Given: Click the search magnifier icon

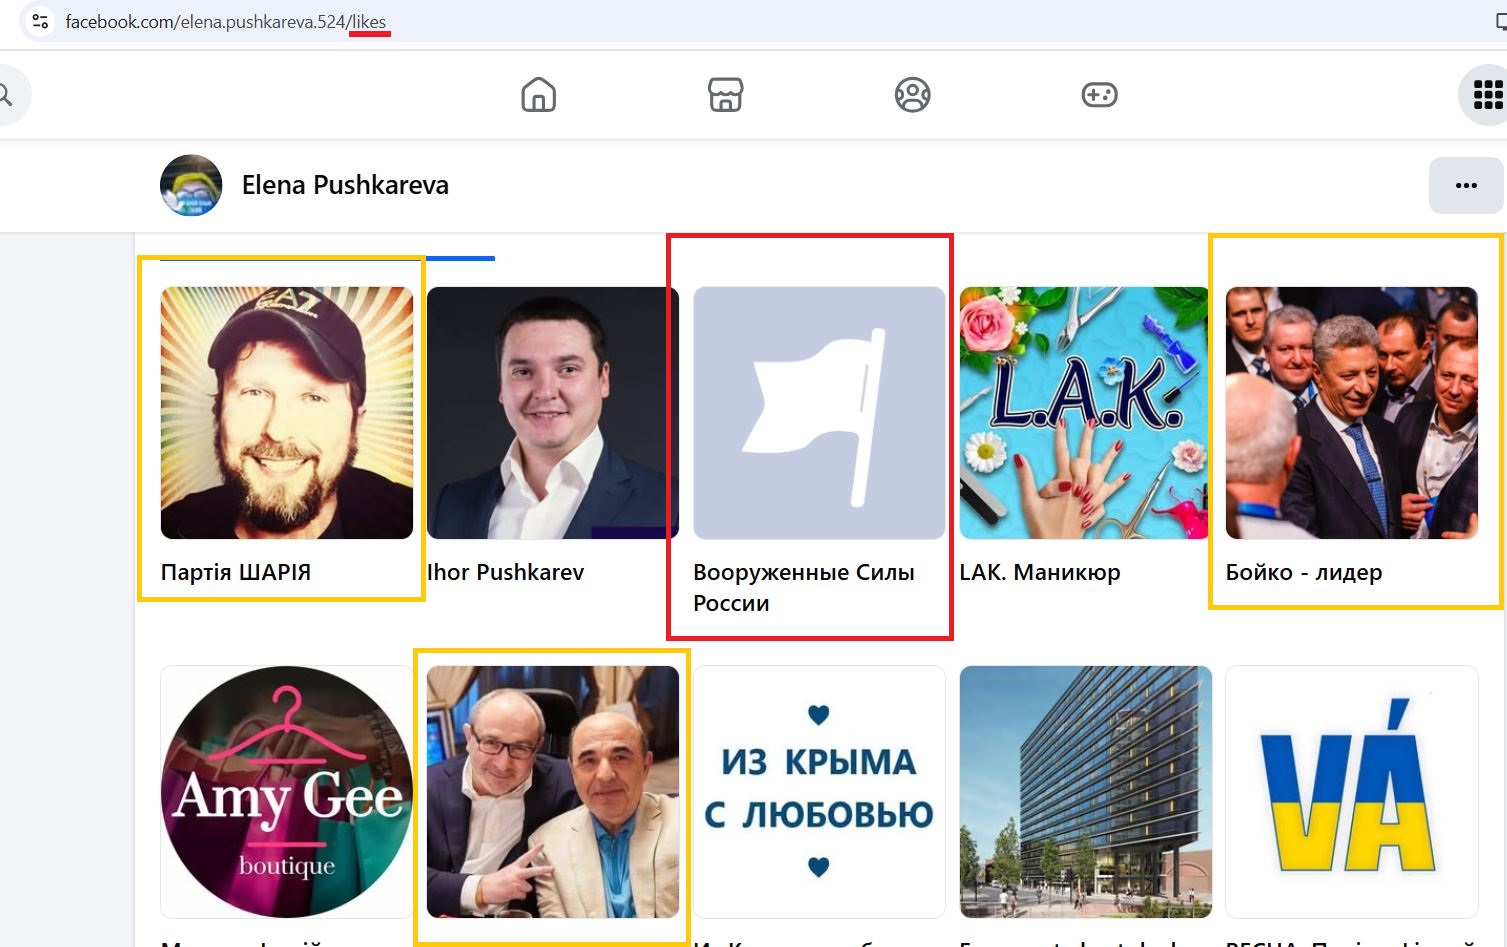Looking at the screenshot, I should tap(5, 95).
